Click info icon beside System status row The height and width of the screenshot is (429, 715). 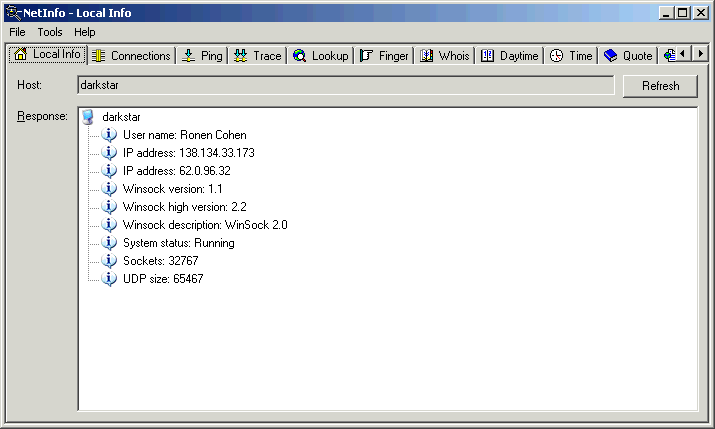coord(109,243)
